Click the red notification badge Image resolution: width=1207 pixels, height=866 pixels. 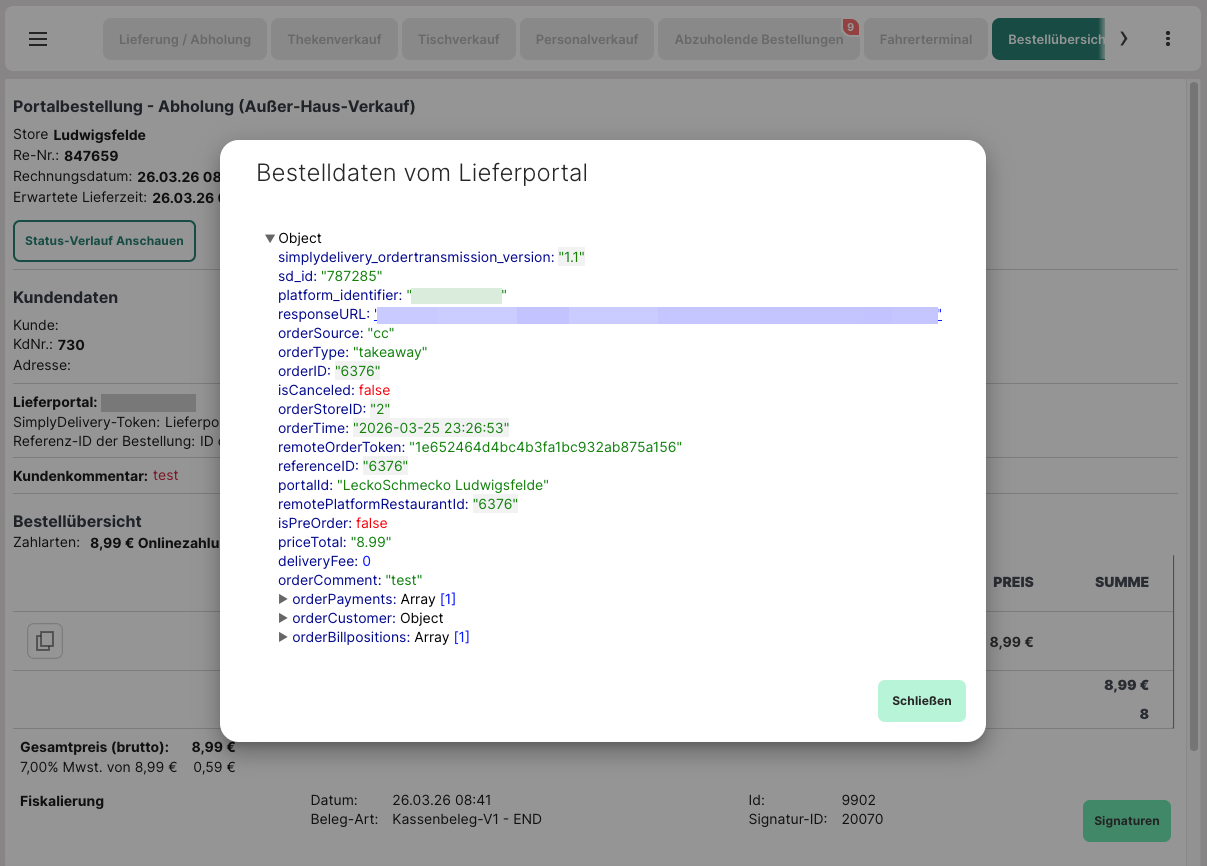click(x=850, y=27)
